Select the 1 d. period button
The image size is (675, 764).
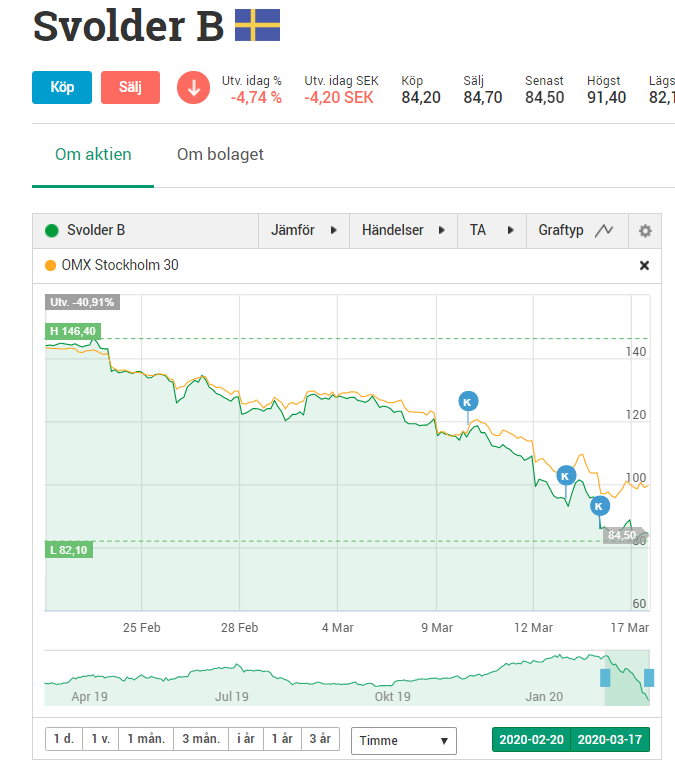[x=64, y=739]
